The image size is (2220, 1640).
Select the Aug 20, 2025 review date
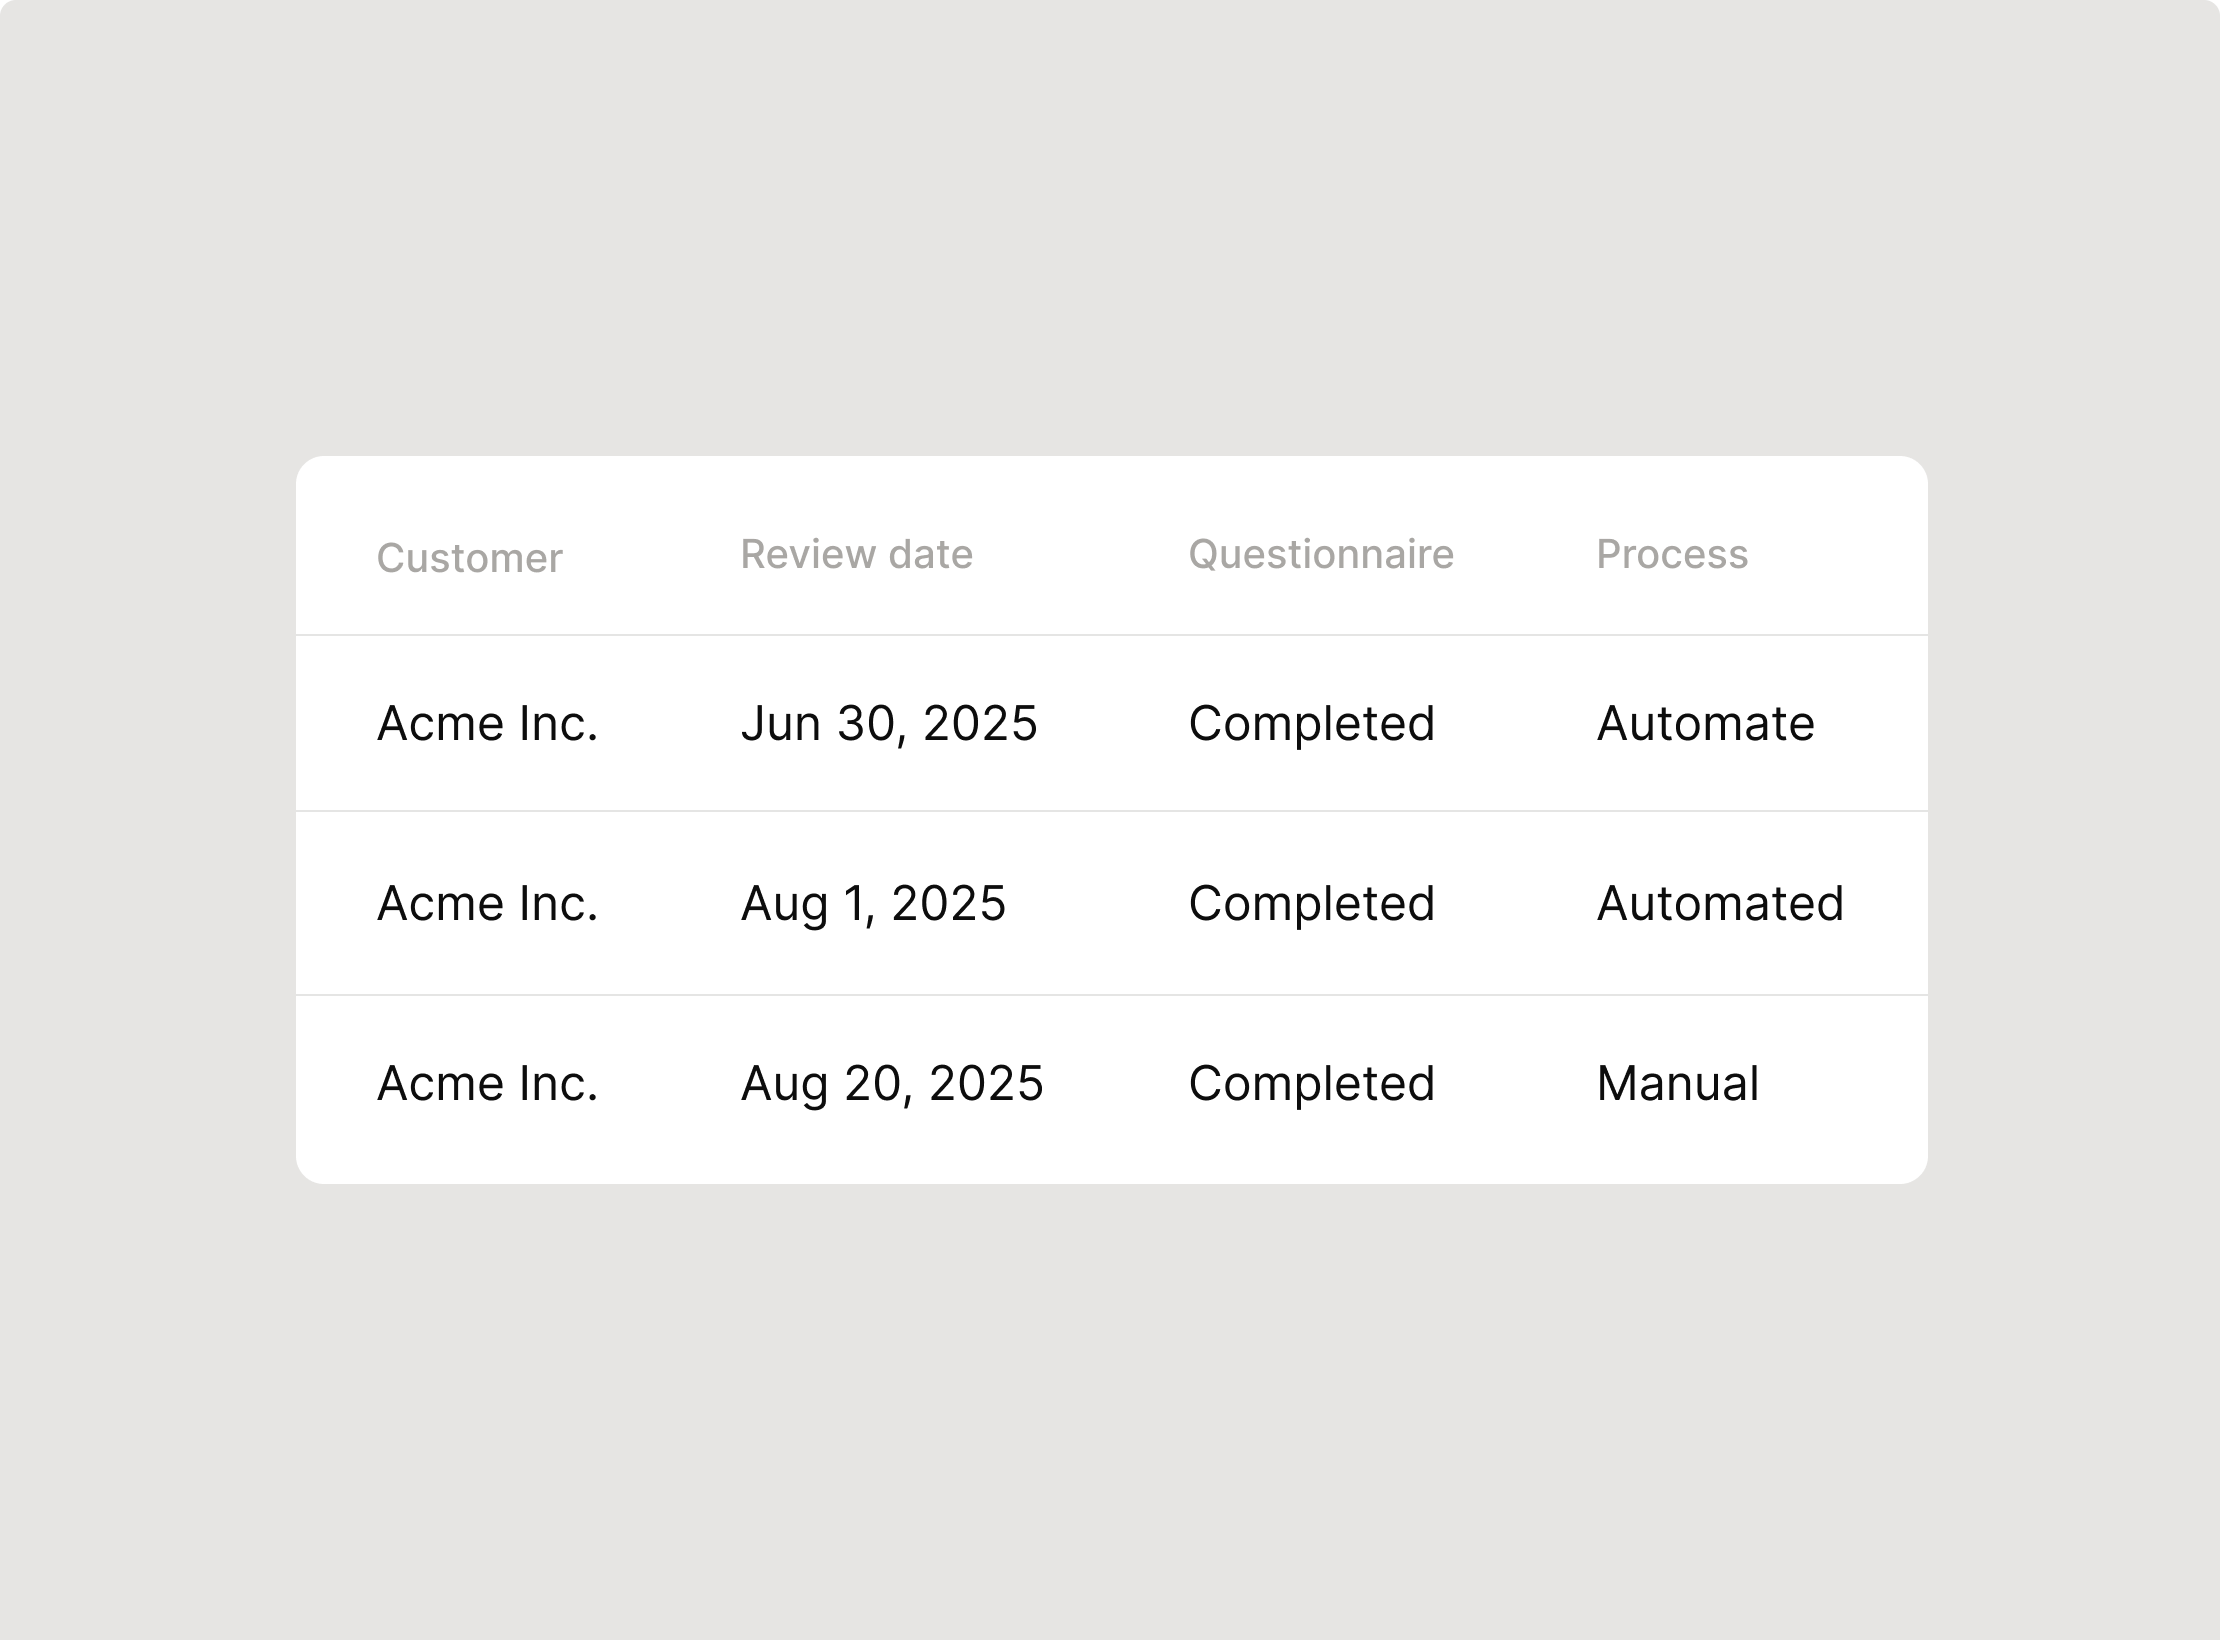click(x=892, y=1083)
